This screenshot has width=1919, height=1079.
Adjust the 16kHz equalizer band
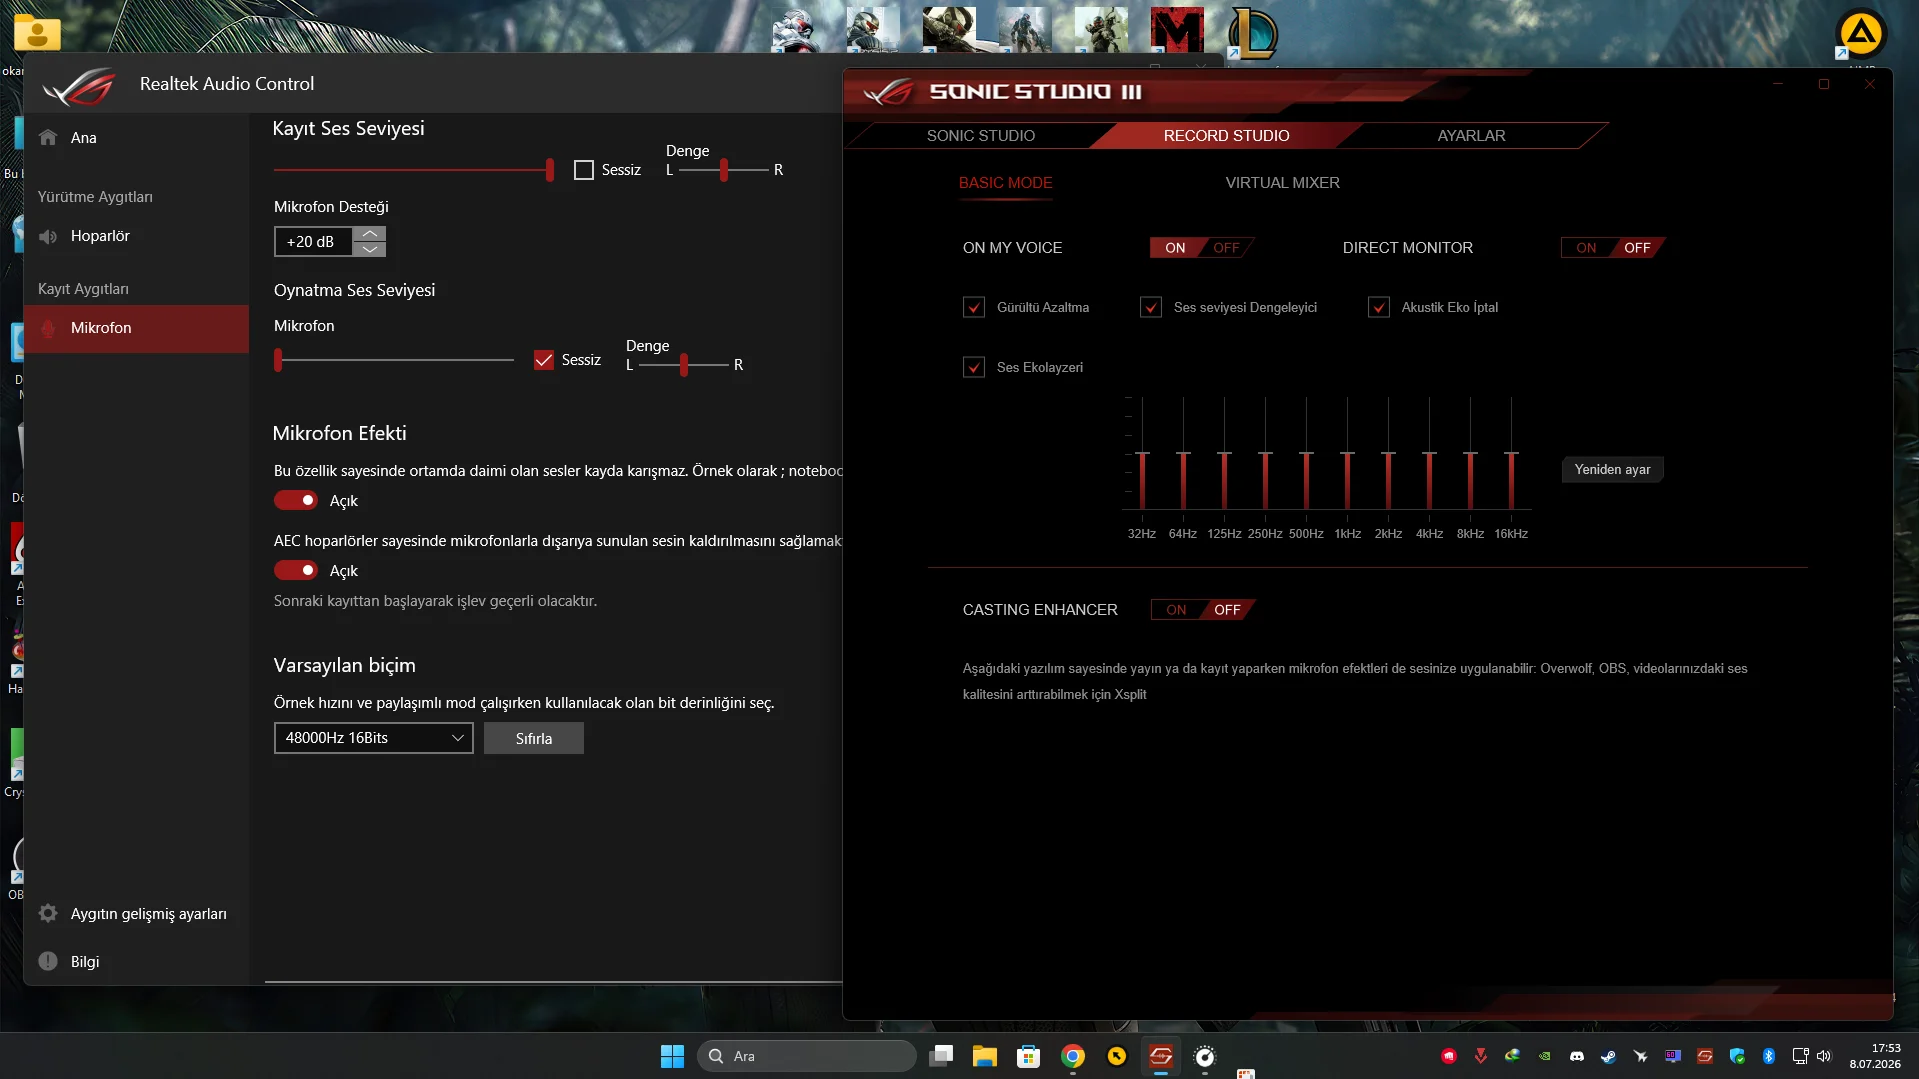(x=1511, y=454)
